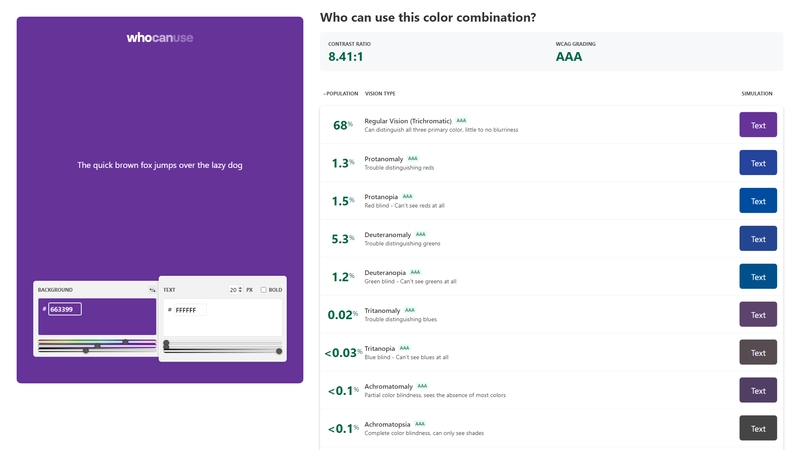Viewport: 800px width, 450px height.
Task: Select the Tritanopia simulation Text swatch
Action: click(x=758, y=353)
